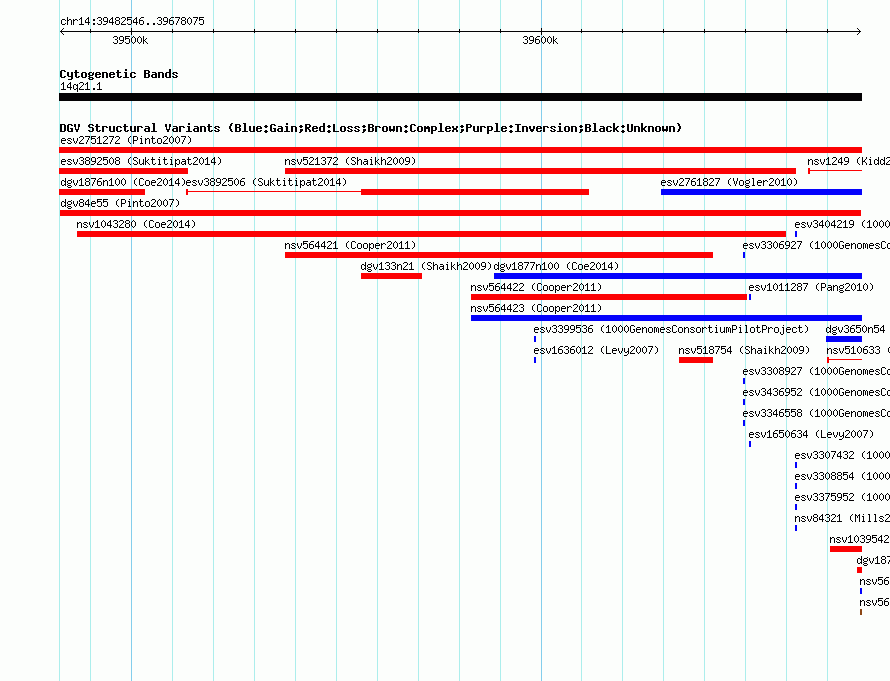The image size is (890, 681).
Task: Click the nsv518754 (Shaikh2009) label
Action: pyautogui.click(x=744, y=350)
